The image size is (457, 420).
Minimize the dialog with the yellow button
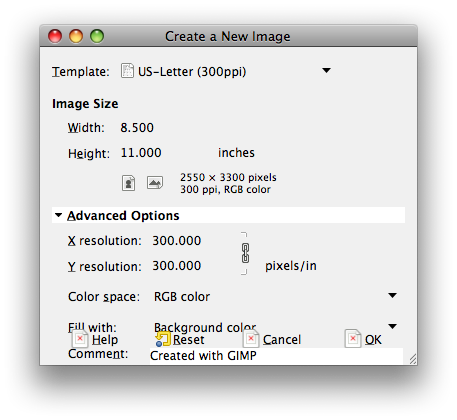coord(76,36)
